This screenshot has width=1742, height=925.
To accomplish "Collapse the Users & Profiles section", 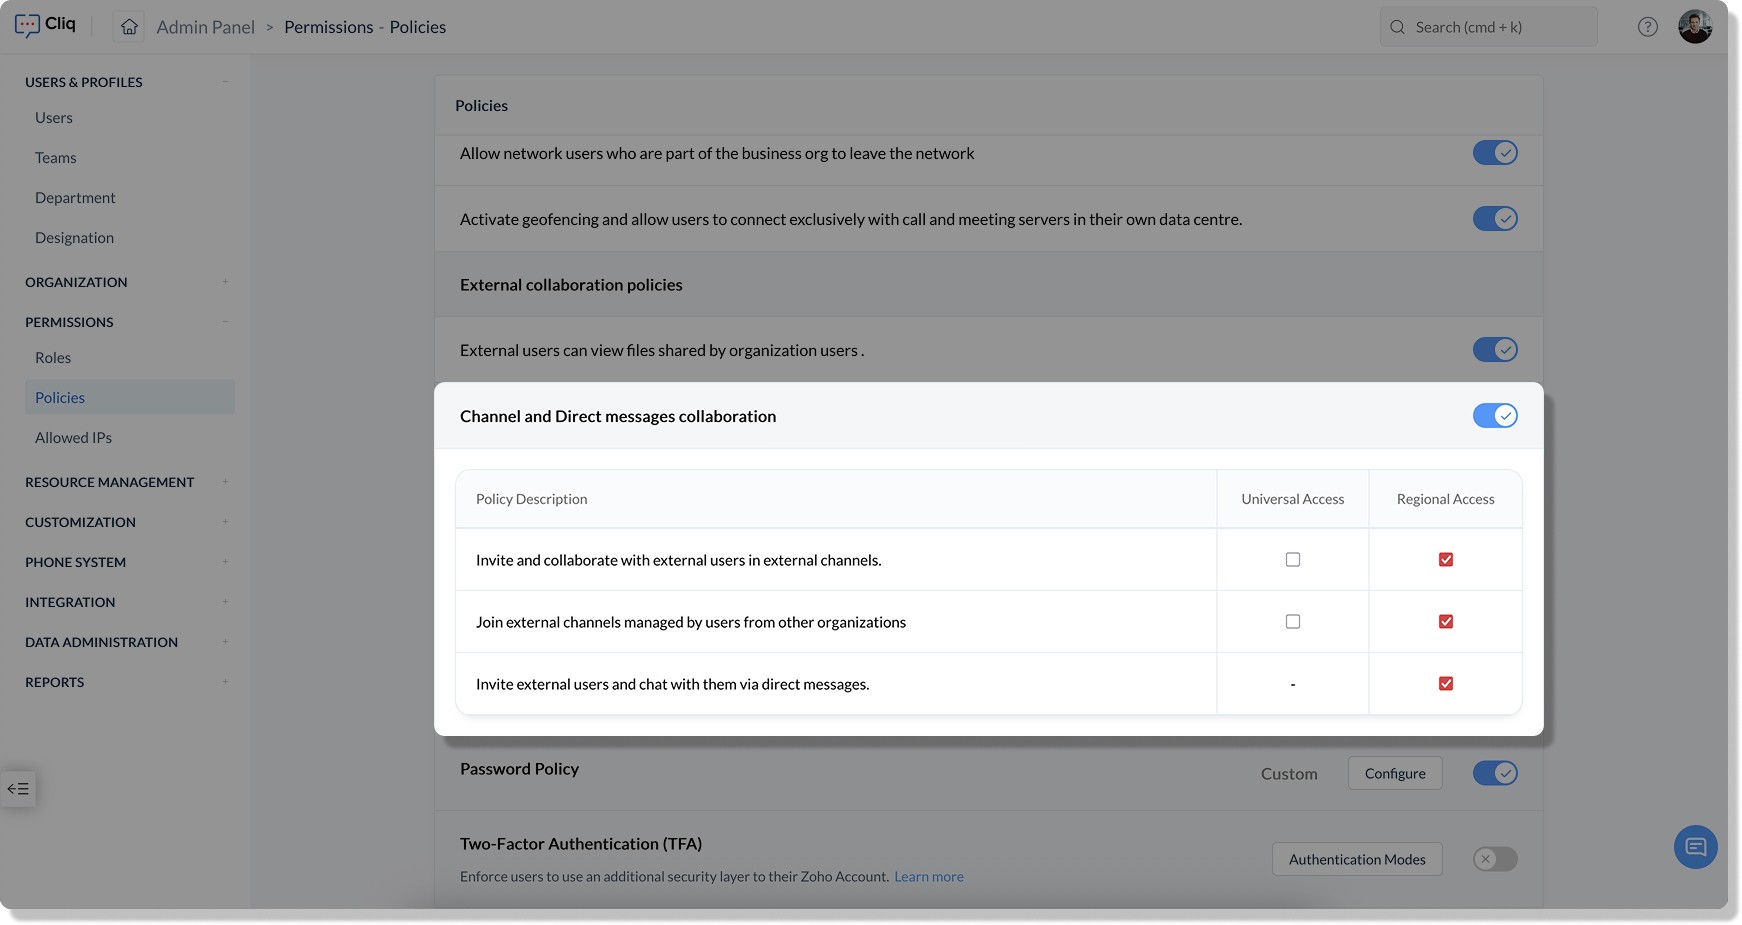I will coord(225,82).
